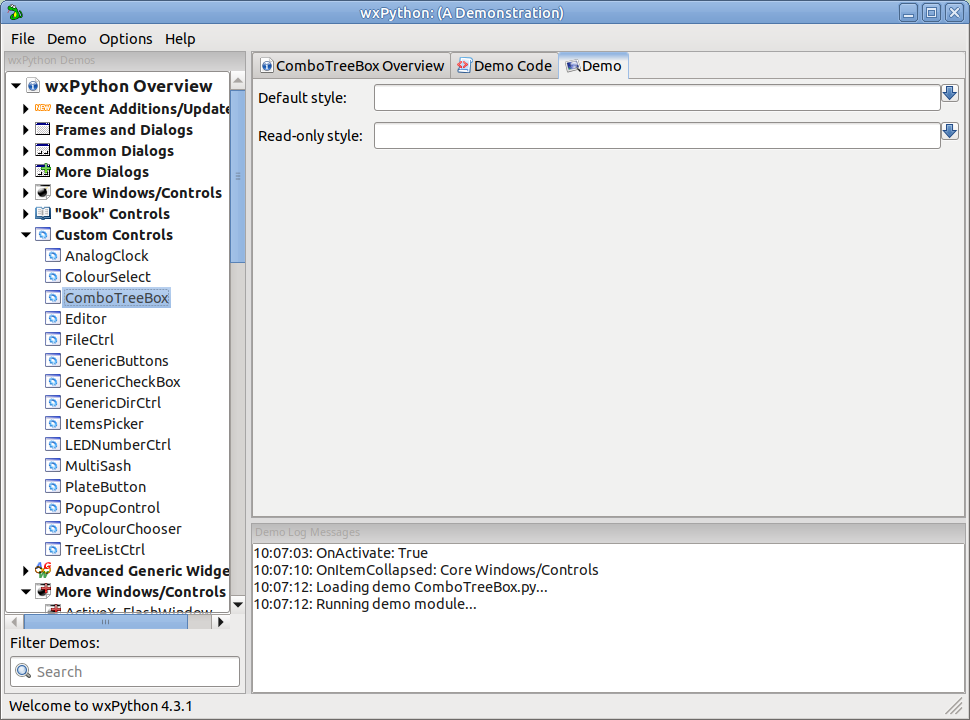
Task: Click the icon next to FileCtrl
Action: click(x=53, y=340)
